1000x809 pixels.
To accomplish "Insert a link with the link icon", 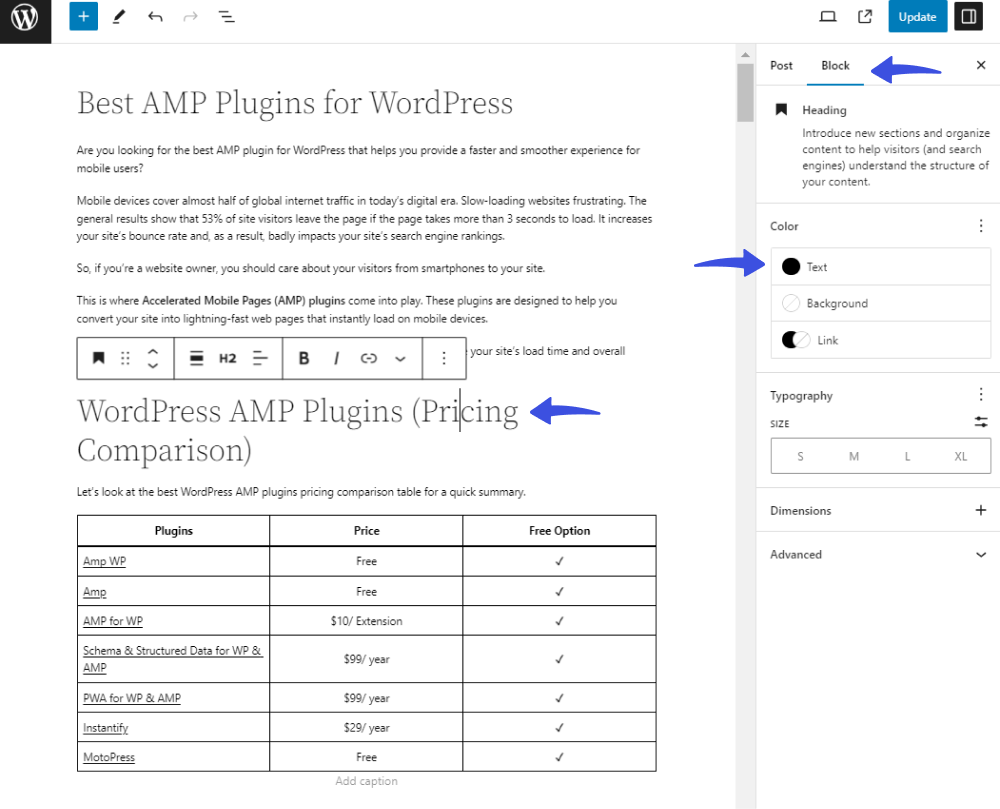I will coord(369,358).
